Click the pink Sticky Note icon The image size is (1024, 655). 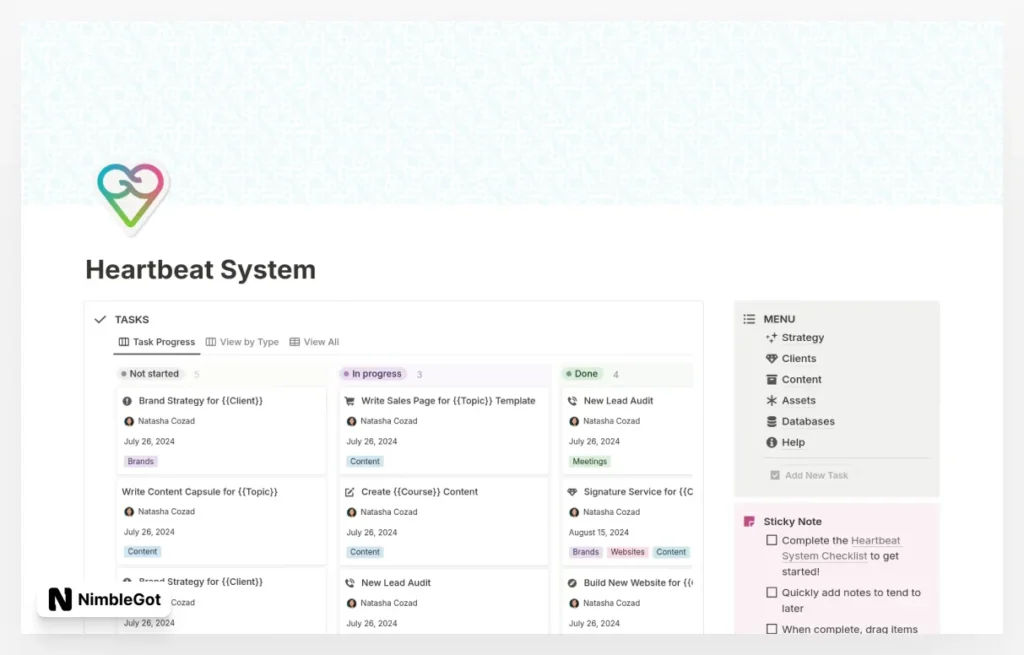tap(749, 521)
